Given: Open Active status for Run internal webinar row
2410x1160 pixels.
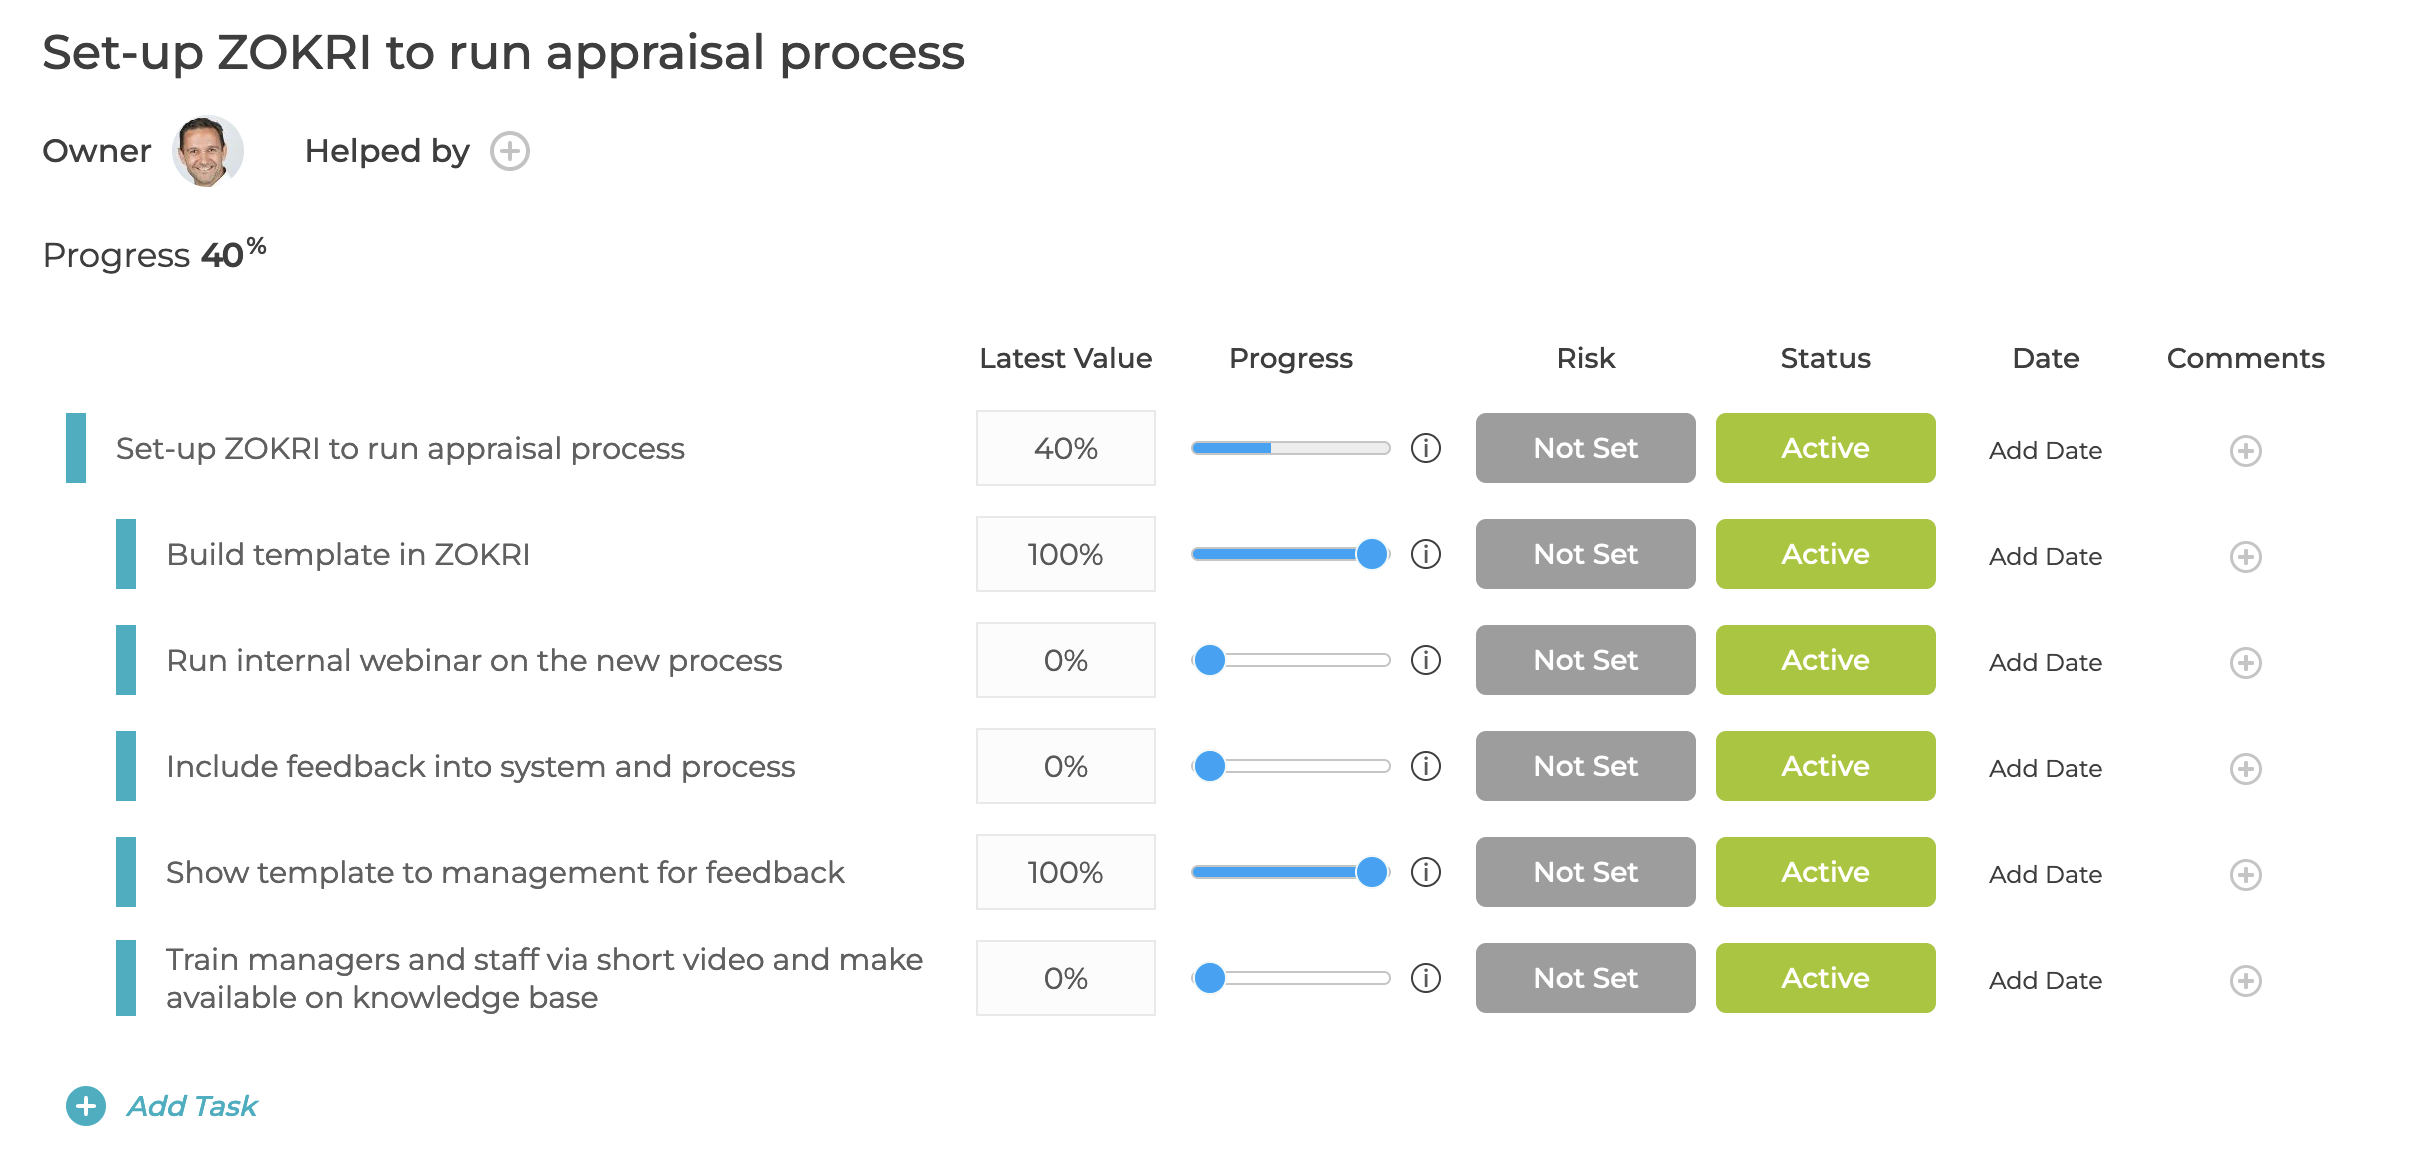Looking at the screenshot, I should click(x=1826, y=660).
